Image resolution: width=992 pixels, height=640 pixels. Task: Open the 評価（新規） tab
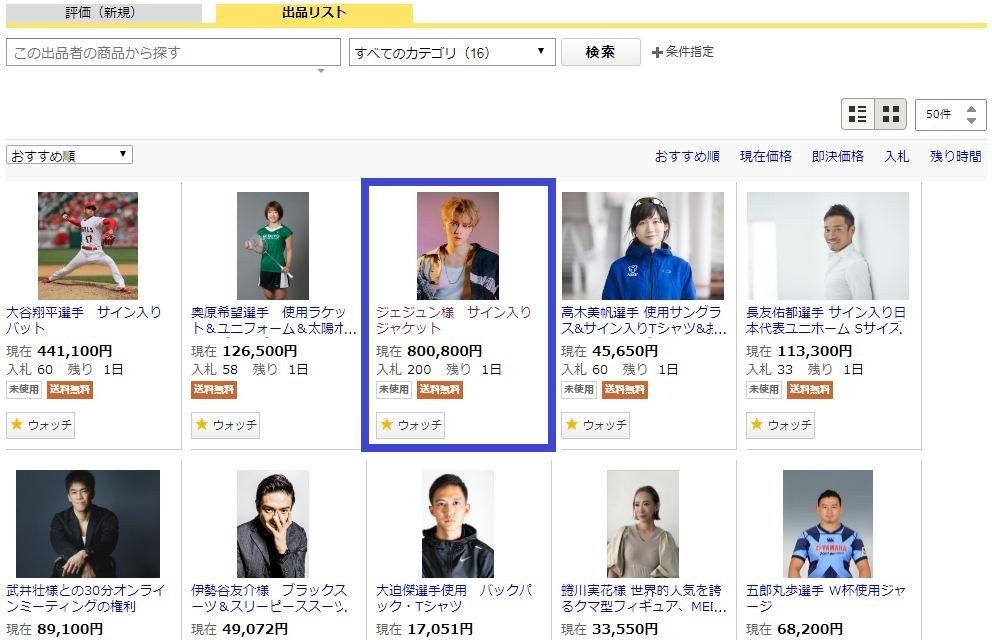[x=104, y=13]
